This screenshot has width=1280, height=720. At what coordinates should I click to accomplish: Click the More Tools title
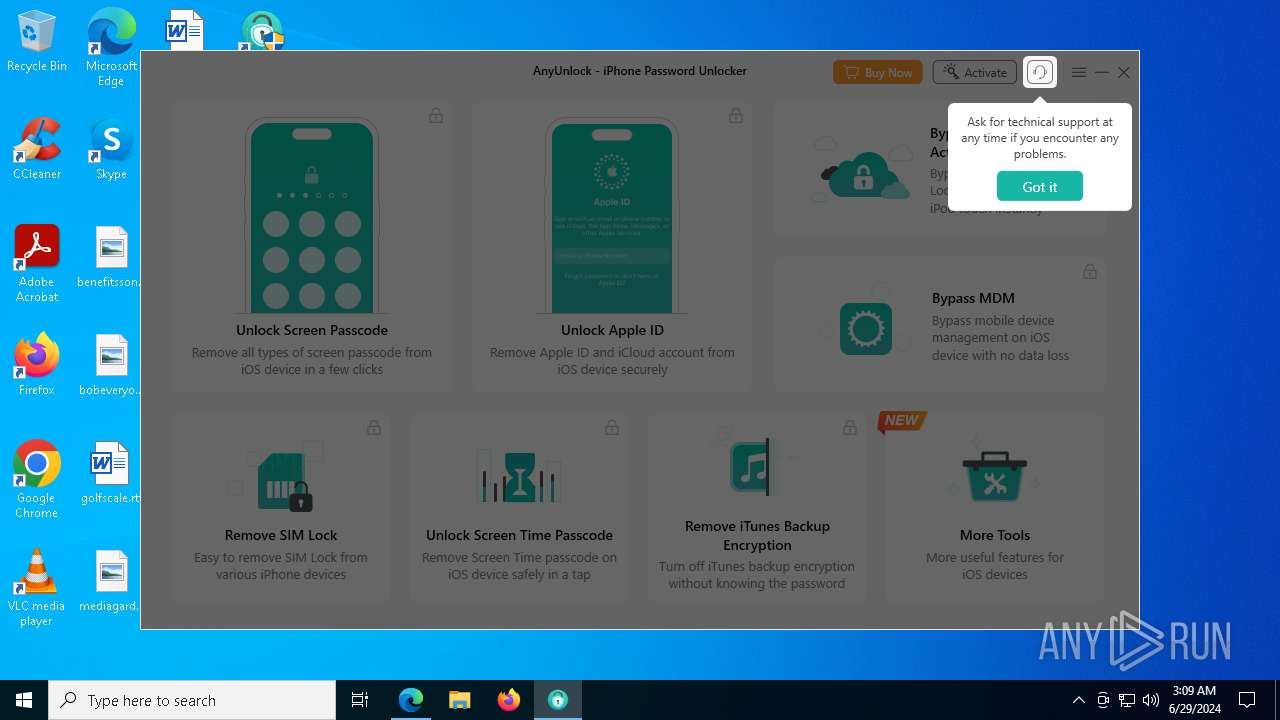pos(995,535)
